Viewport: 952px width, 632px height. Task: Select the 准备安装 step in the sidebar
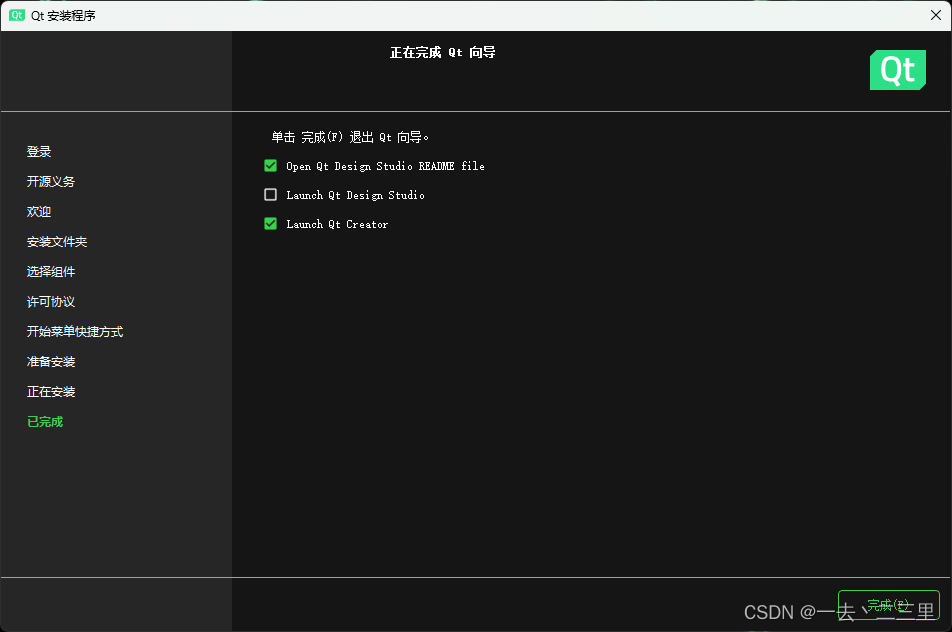coord(51,362)
